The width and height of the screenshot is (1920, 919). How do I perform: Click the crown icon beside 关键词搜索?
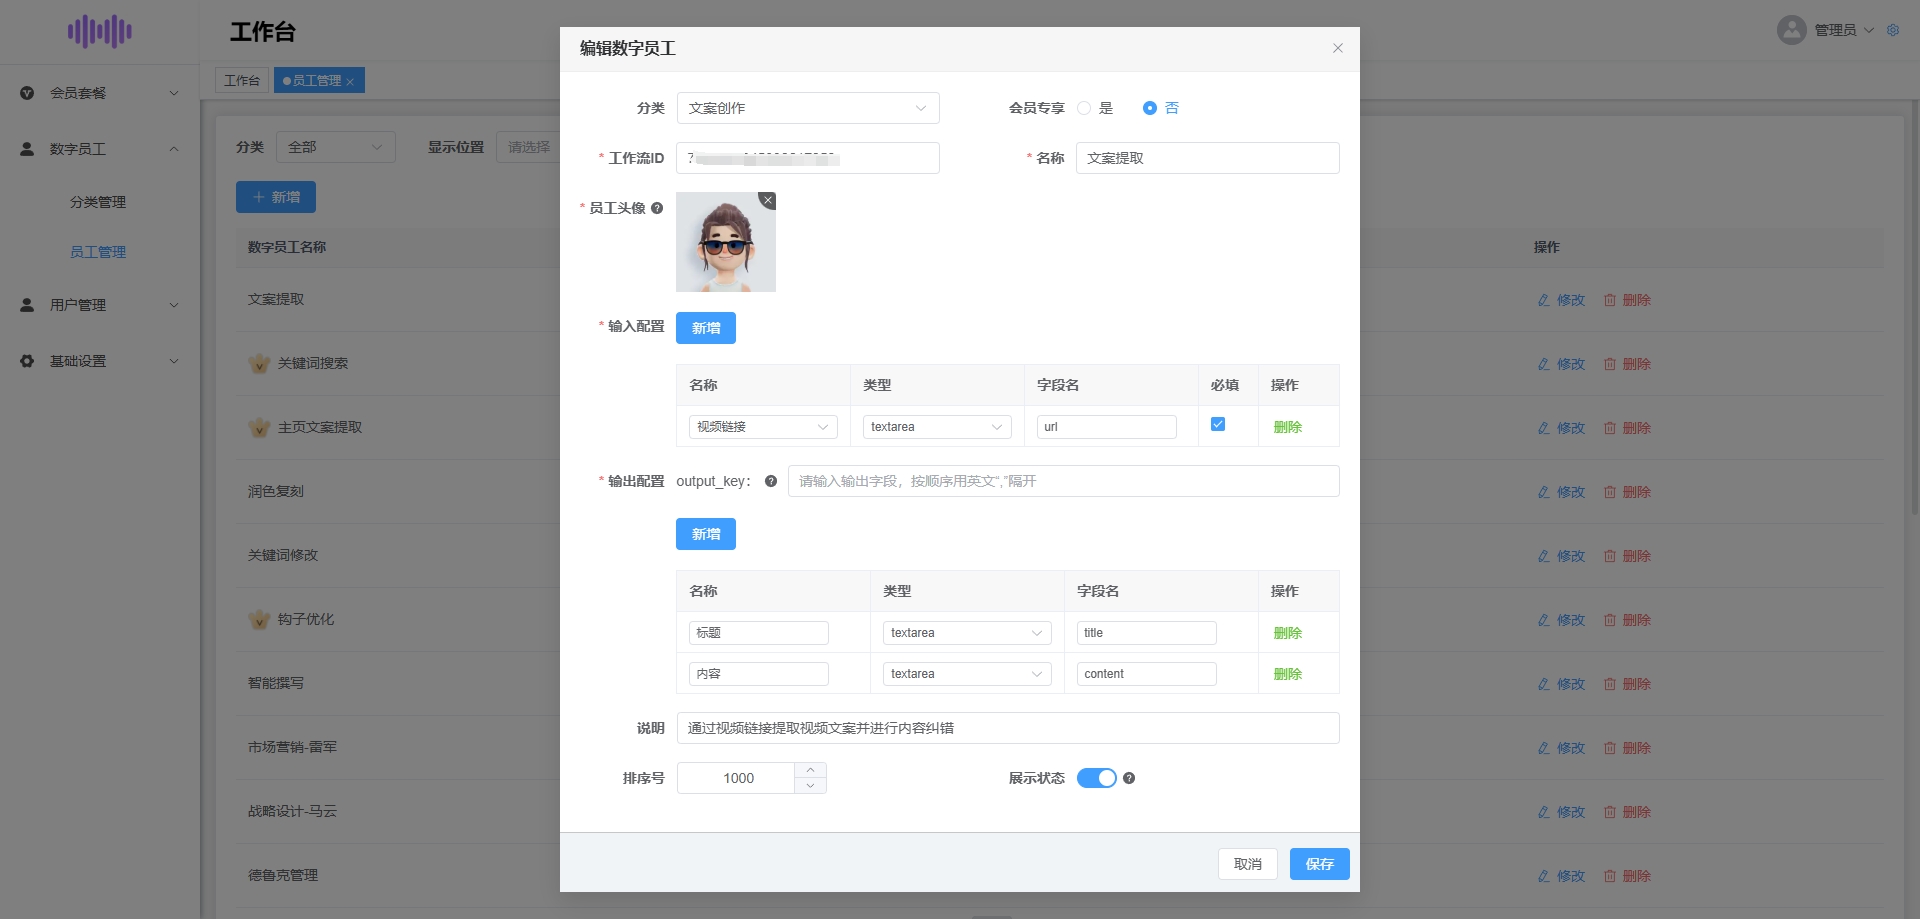259,363
